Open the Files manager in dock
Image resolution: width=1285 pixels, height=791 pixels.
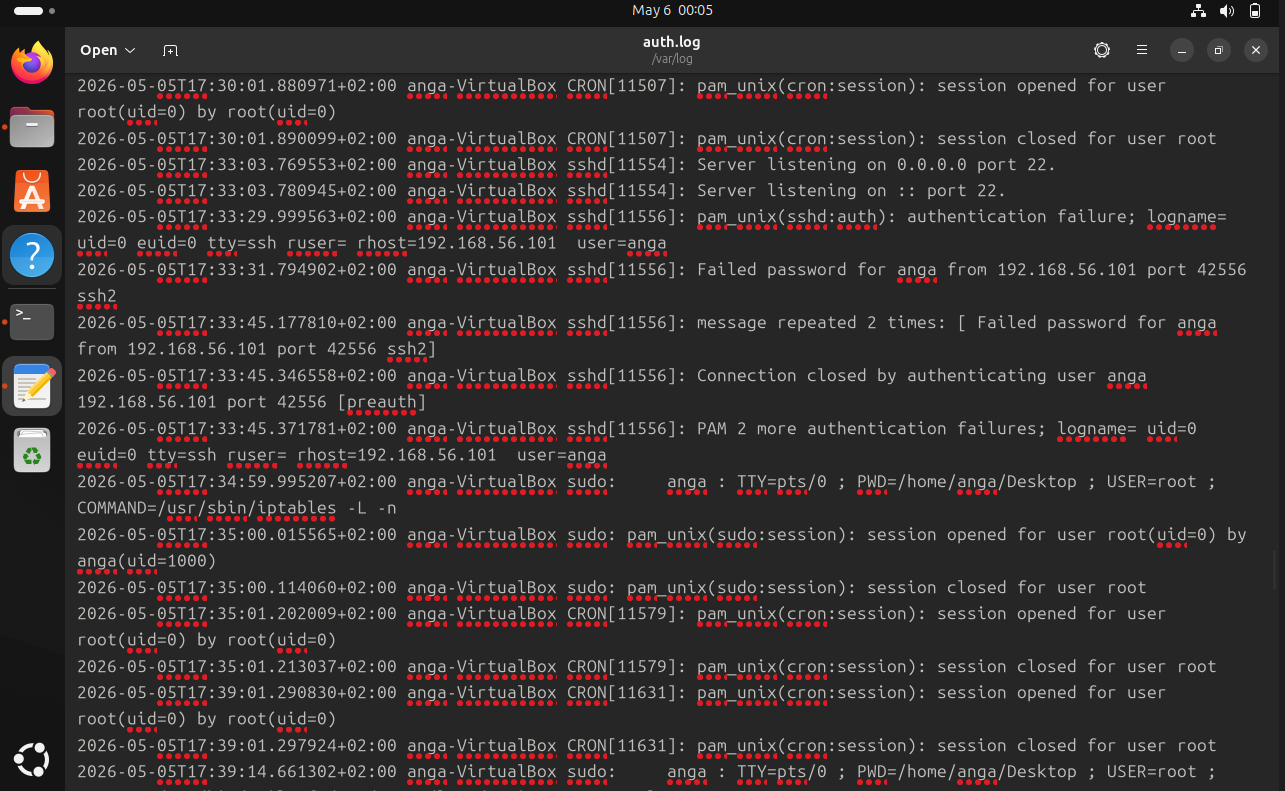[x=32, y=128]
